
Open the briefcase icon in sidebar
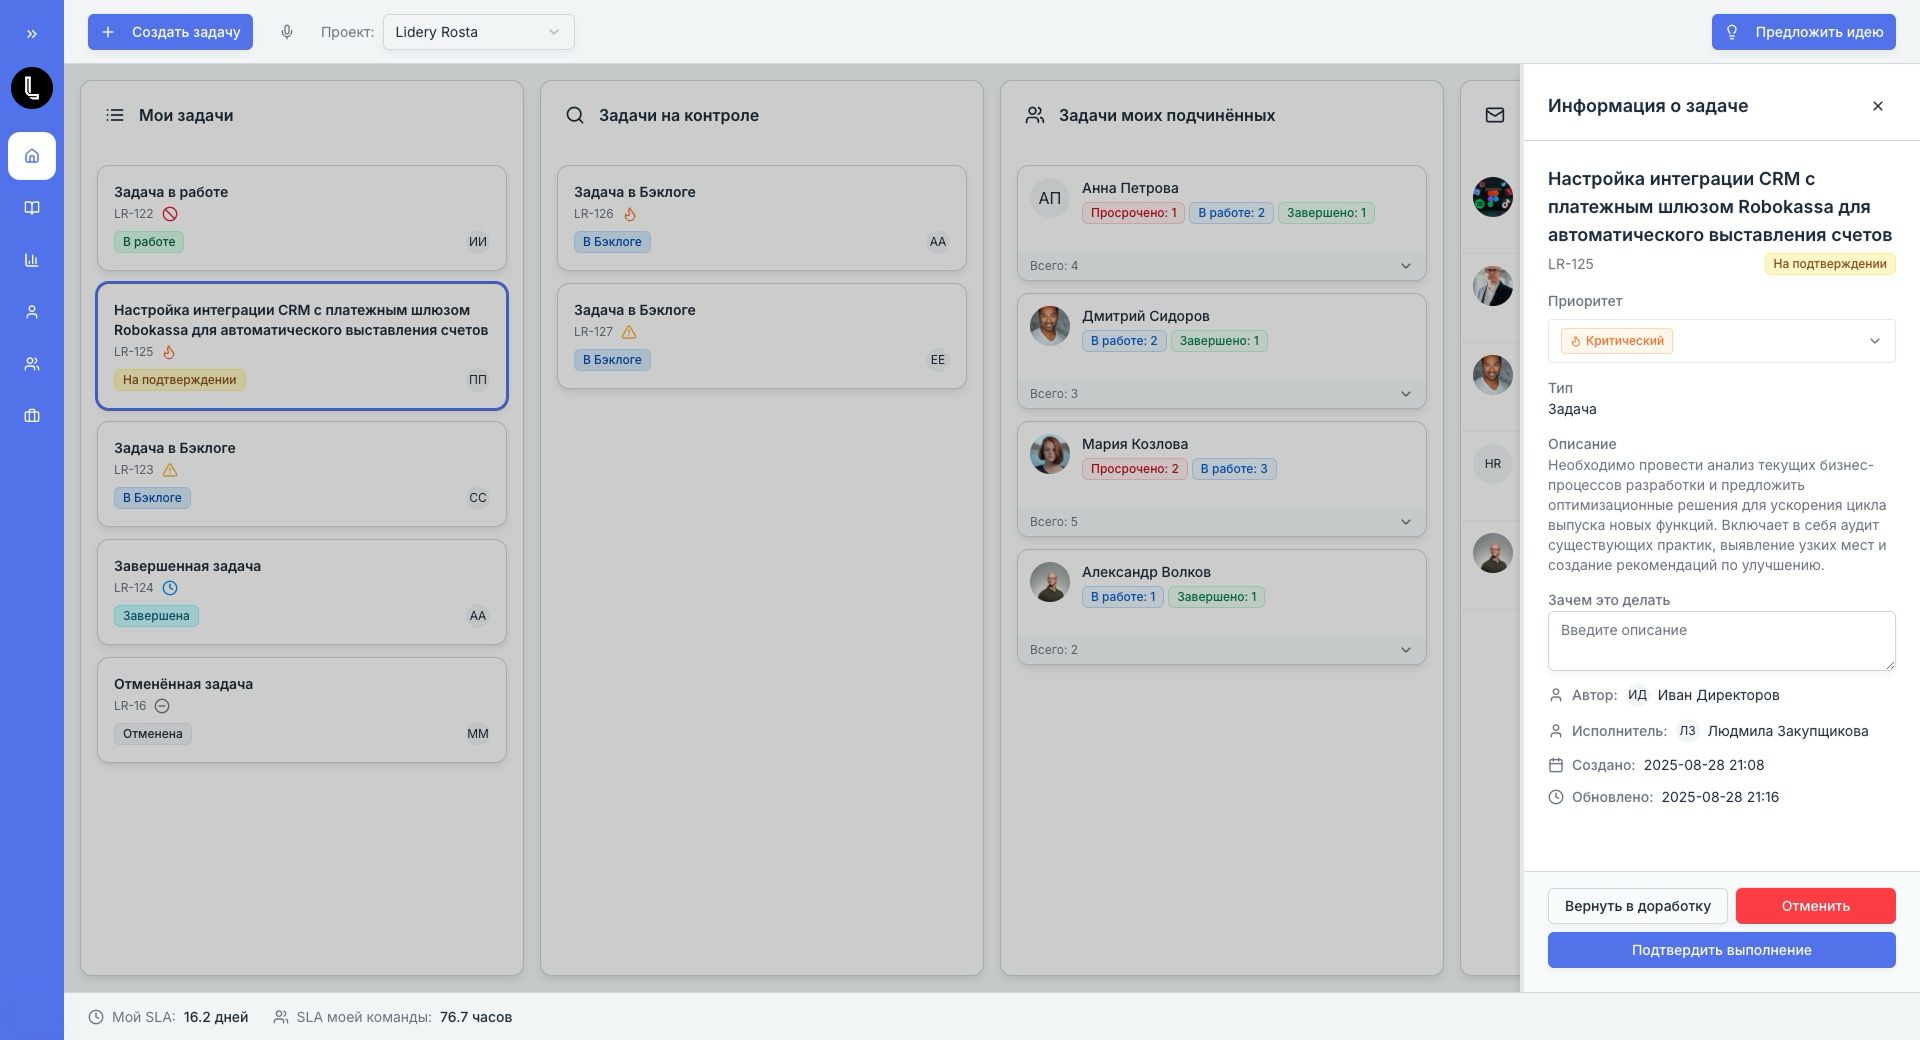32,416
